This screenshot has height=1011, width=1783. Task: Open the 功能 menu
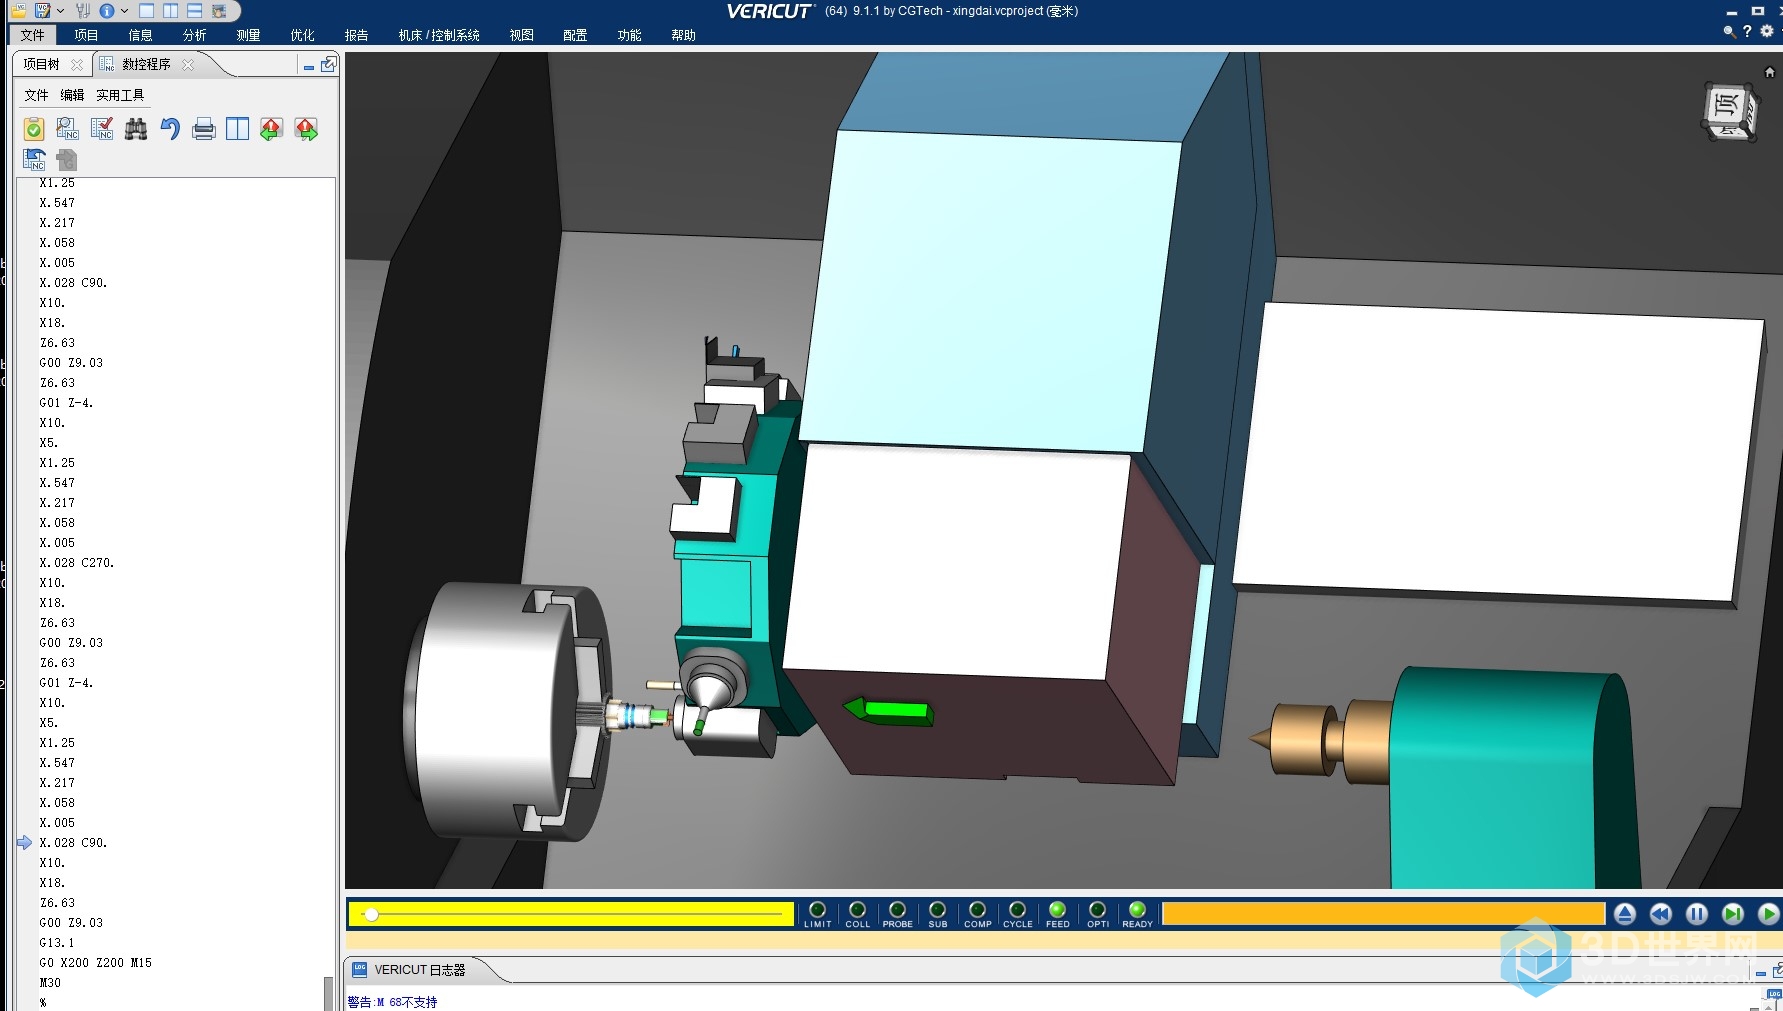pyautogui.click(x=629, y=35)
